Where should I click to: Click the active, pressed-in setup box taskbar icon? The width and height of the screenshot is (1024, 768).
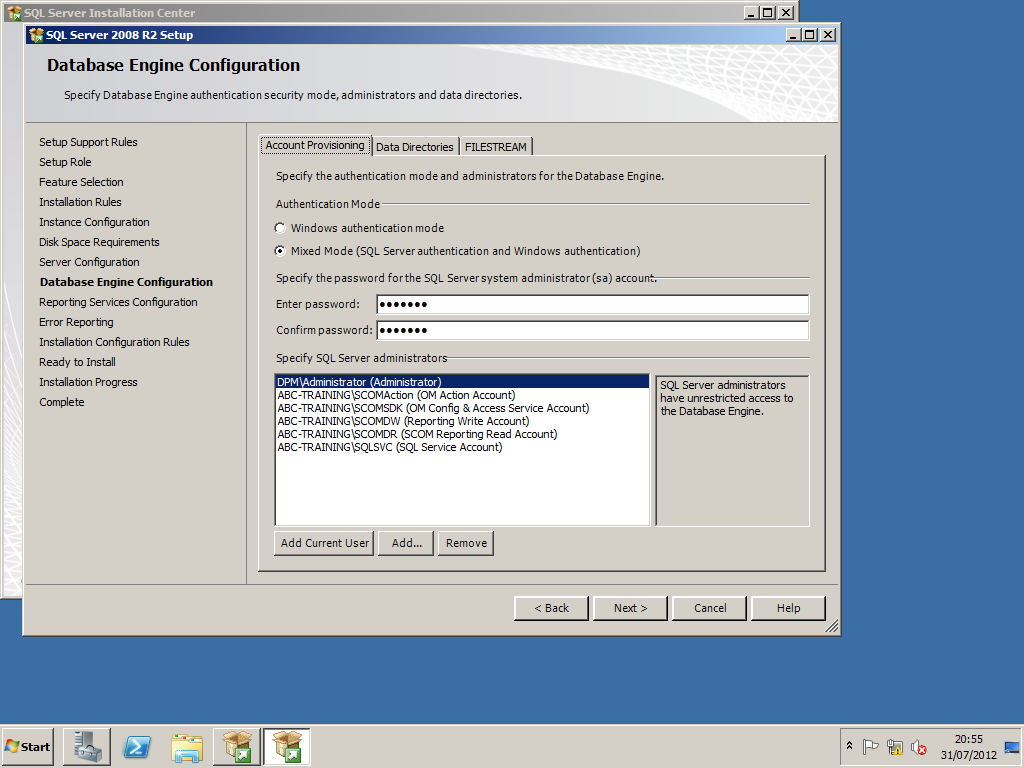pos(287,746)
